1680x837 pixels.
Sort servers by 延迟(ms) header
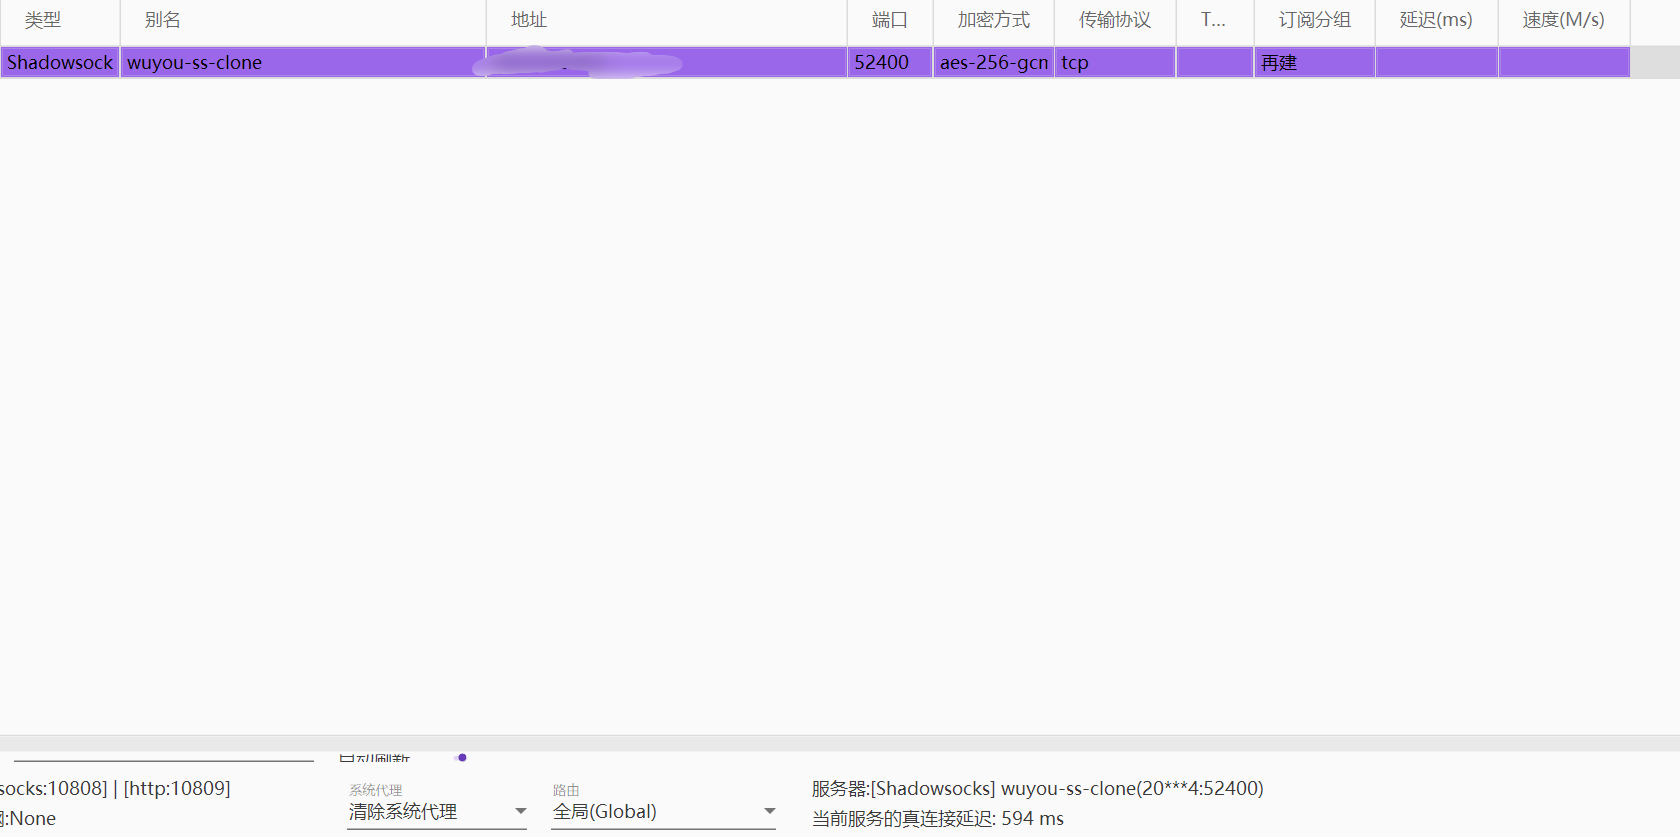click(x=1435, y=20)
